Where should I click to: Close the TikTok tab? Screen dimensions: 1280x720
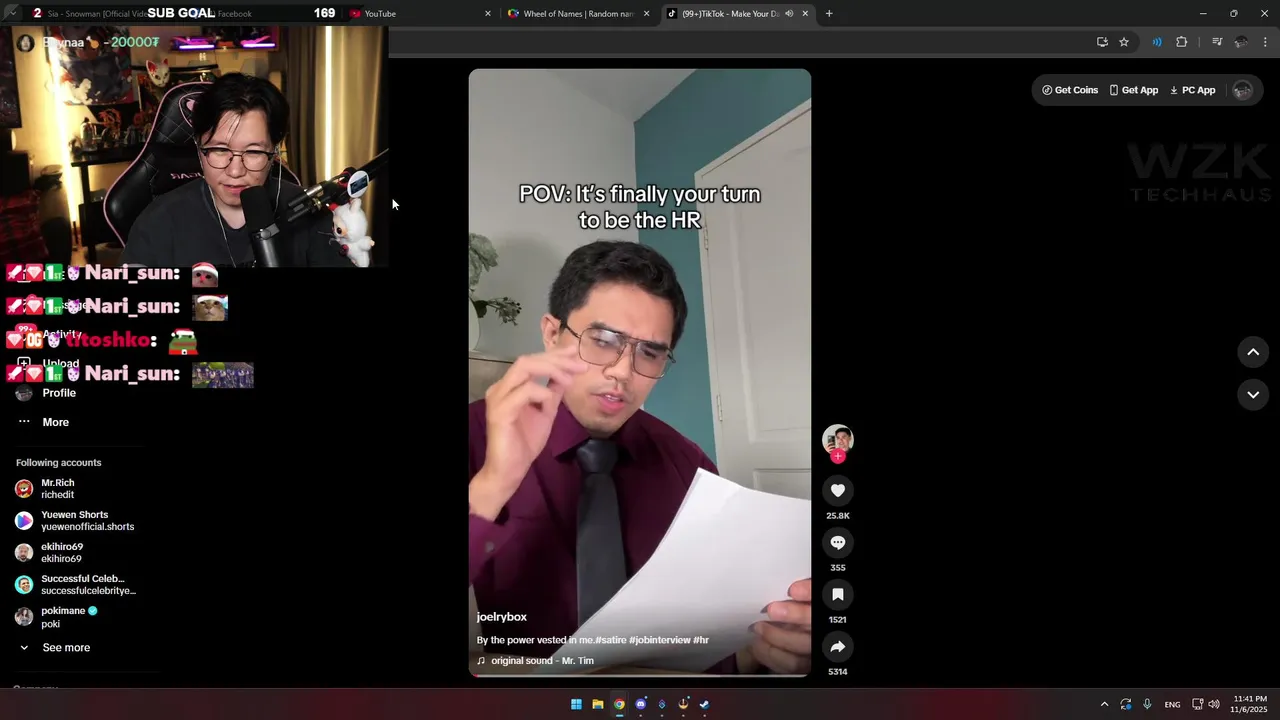click(x=805, y=14)
